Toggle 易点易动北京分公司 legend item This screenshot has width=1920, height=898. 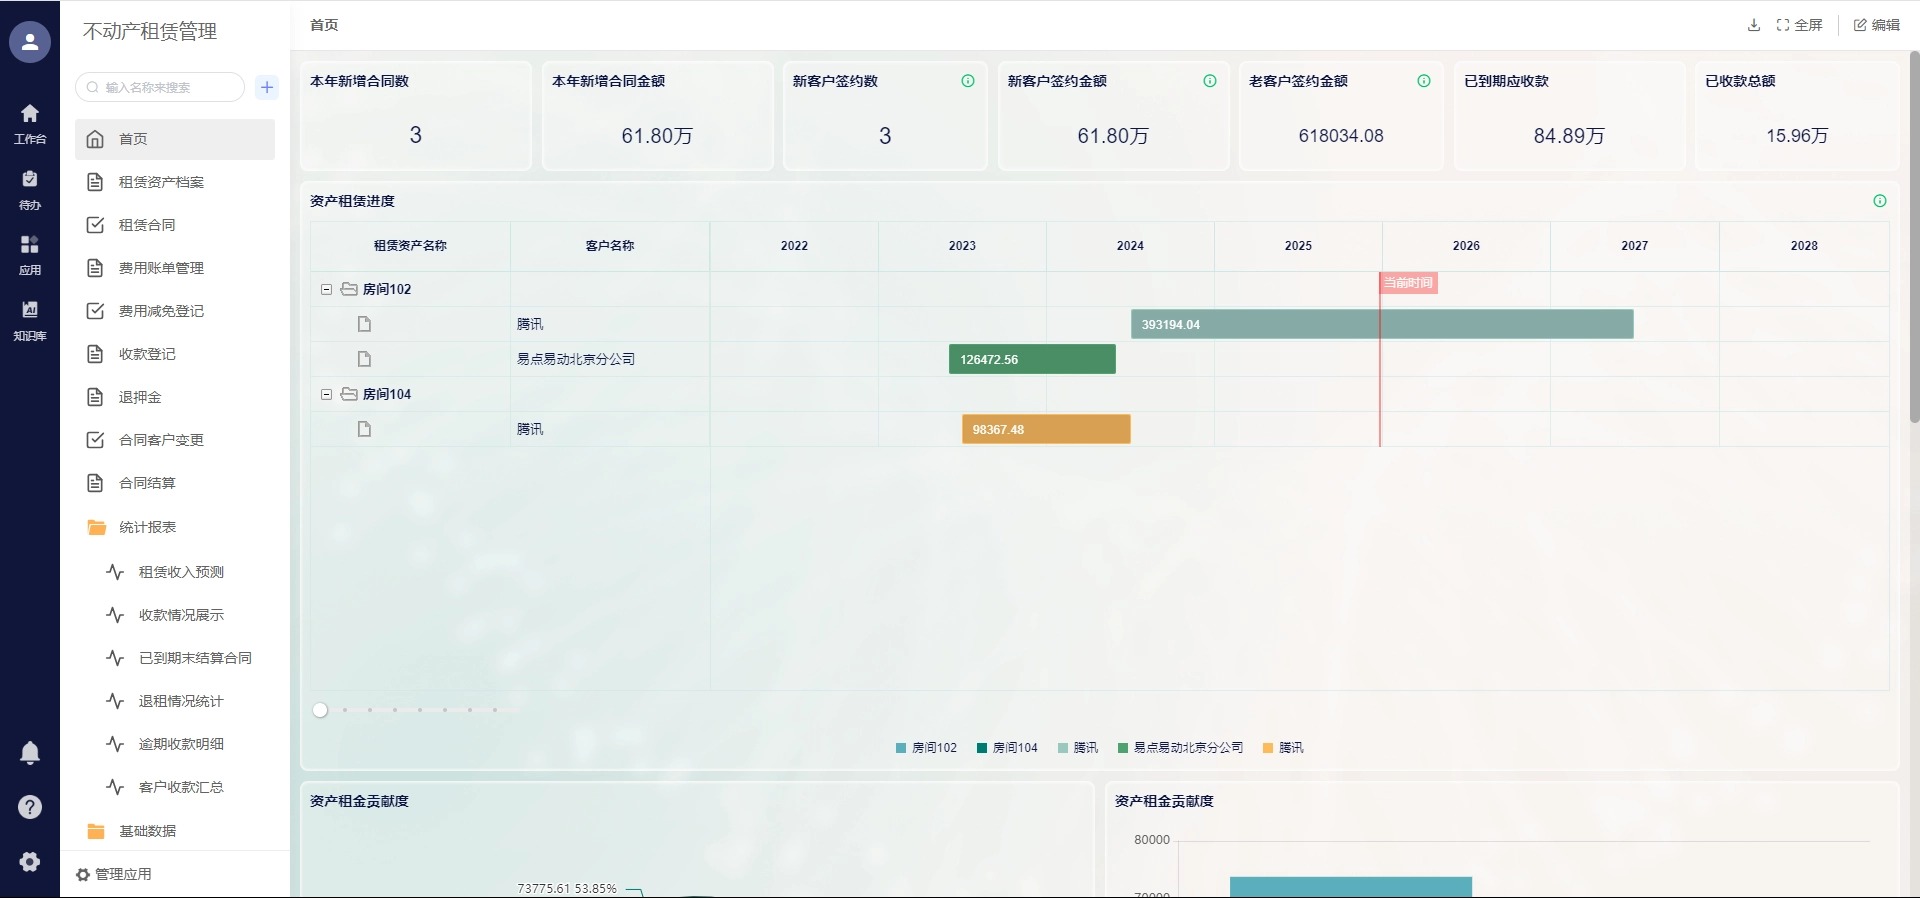coord(1180,748)
